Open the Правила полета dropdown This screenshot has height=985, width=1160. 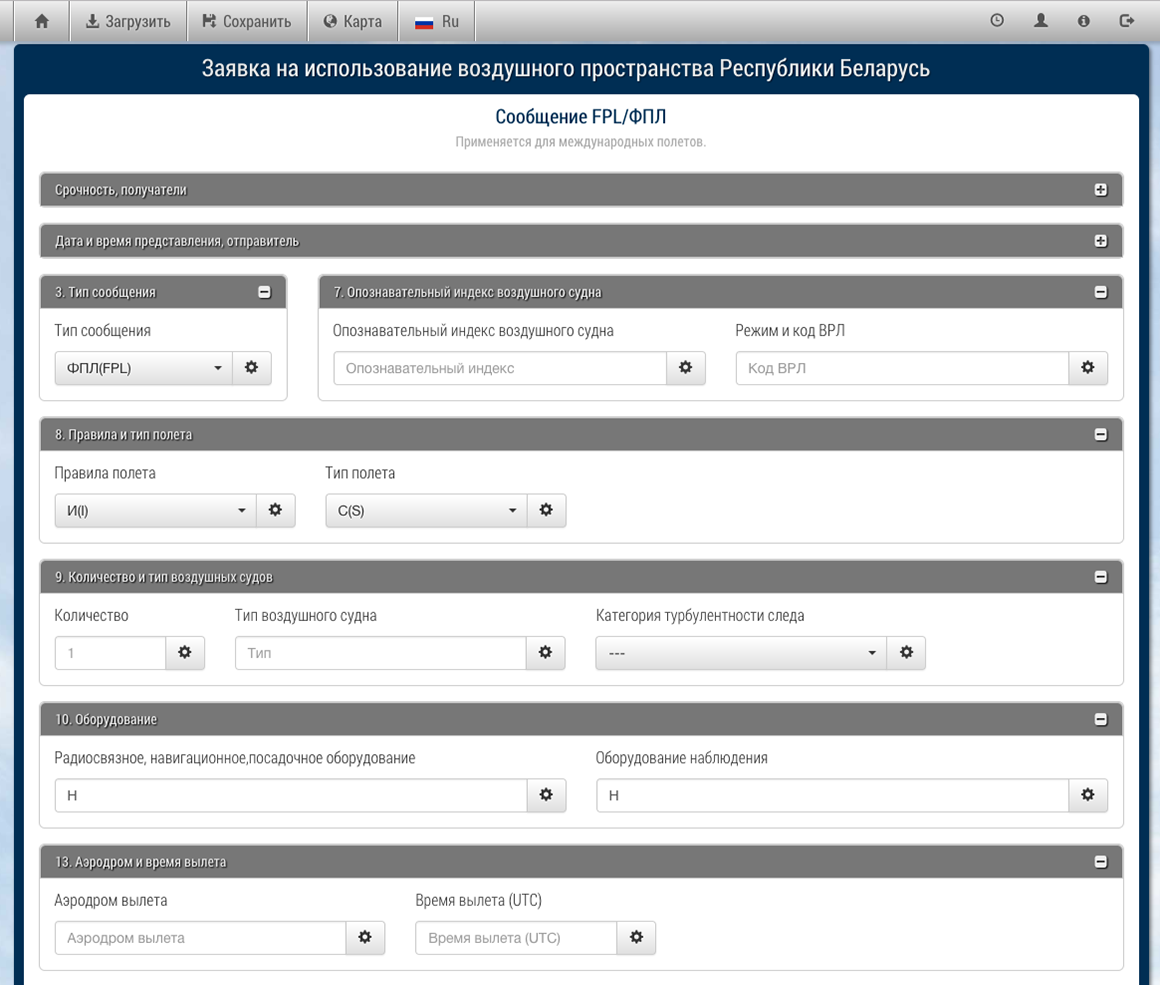tap(155, 511)
